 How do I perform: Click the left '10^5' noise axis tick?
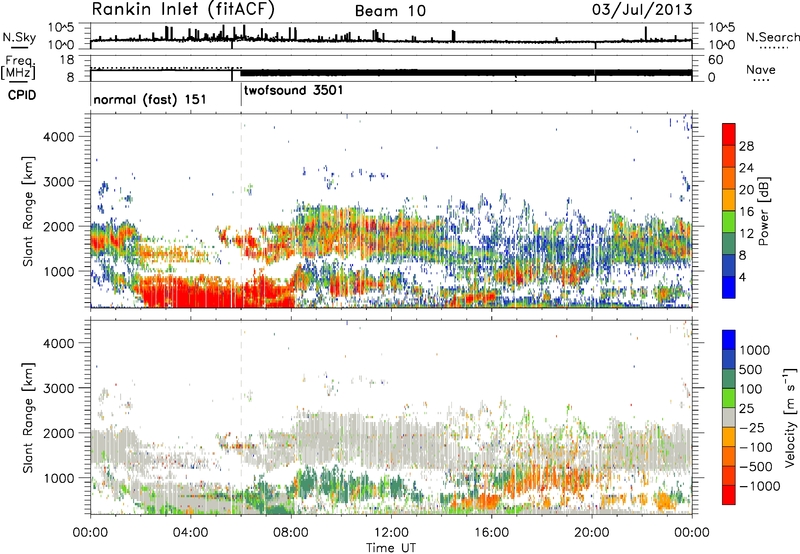pos(62,27)
